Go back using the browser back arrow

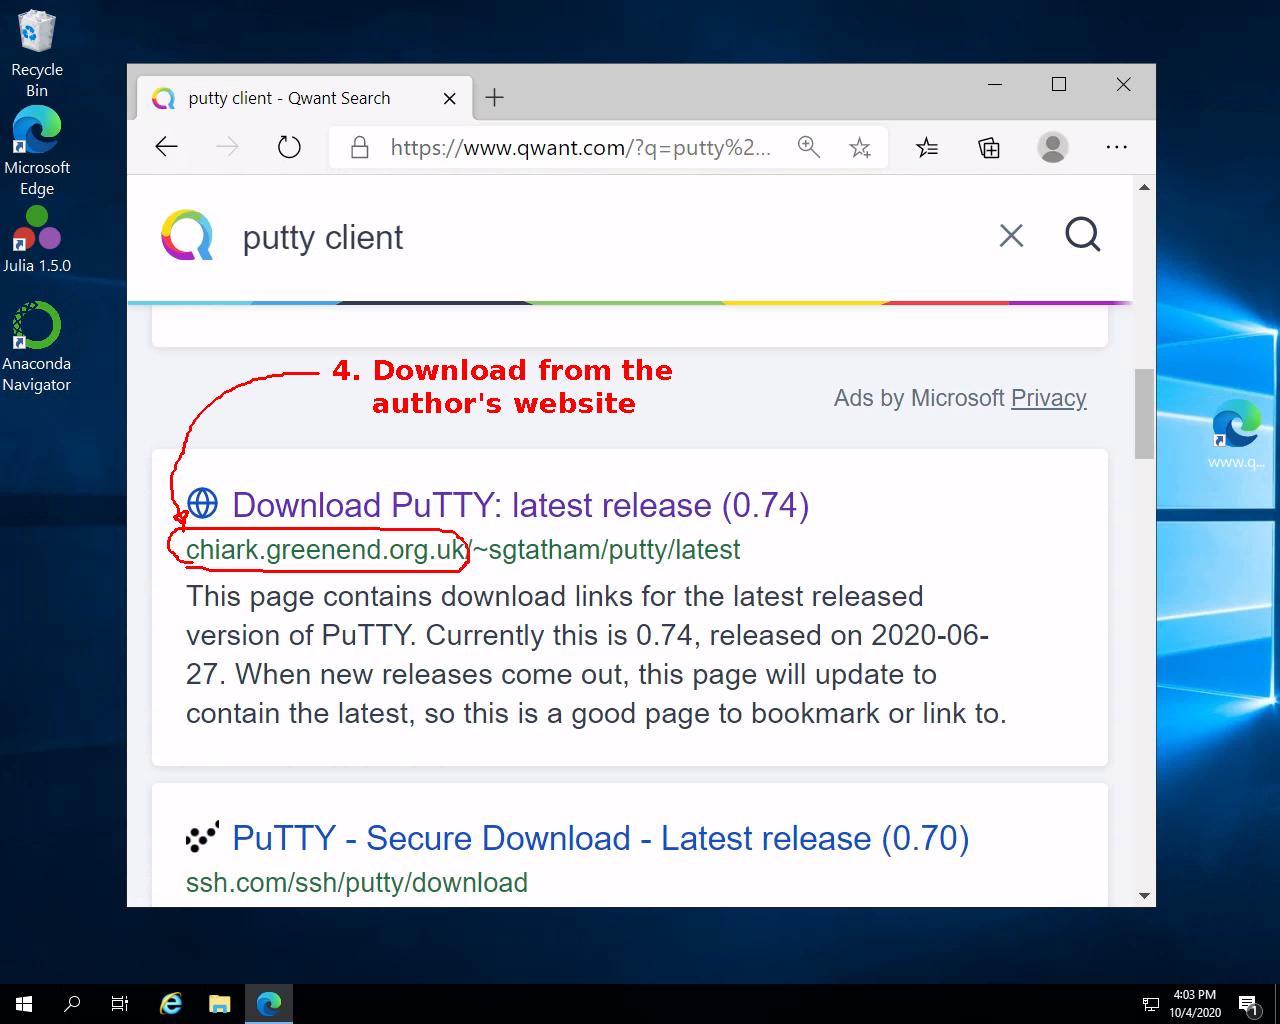pos(167,148)
